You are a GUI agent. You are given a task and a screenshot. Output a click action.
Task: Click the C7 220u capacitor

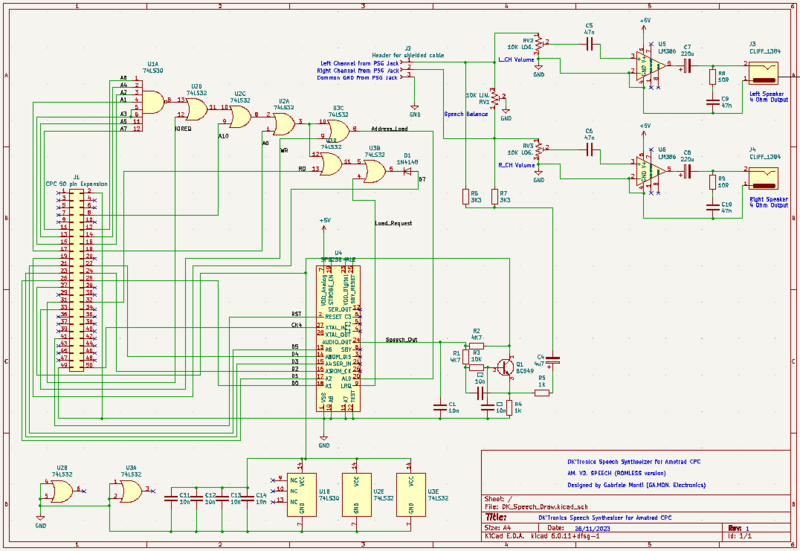tap(688, 64)
